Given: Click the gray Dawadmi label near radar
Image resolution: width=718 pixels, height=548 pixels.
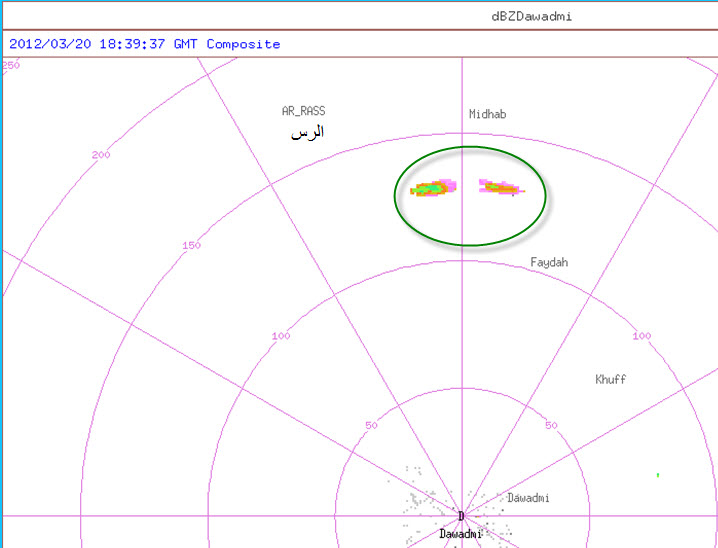Looking at the screenshot, I should tap(528, 498).
